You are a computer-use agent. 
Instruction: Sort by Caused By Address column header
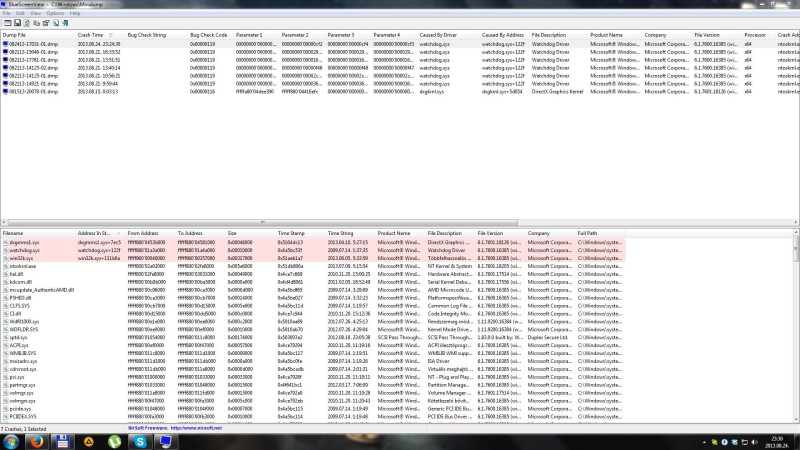[505, 35]
